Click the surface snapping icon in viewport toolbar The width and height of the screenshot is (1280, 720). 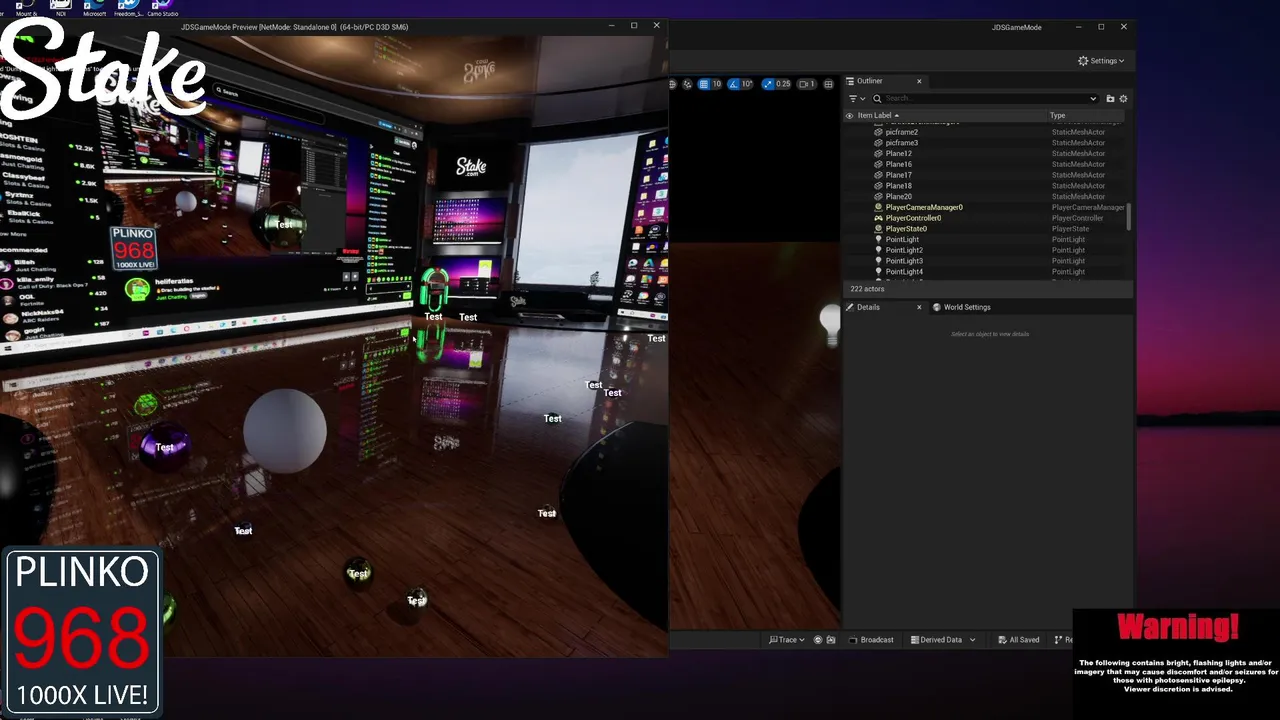688,84
